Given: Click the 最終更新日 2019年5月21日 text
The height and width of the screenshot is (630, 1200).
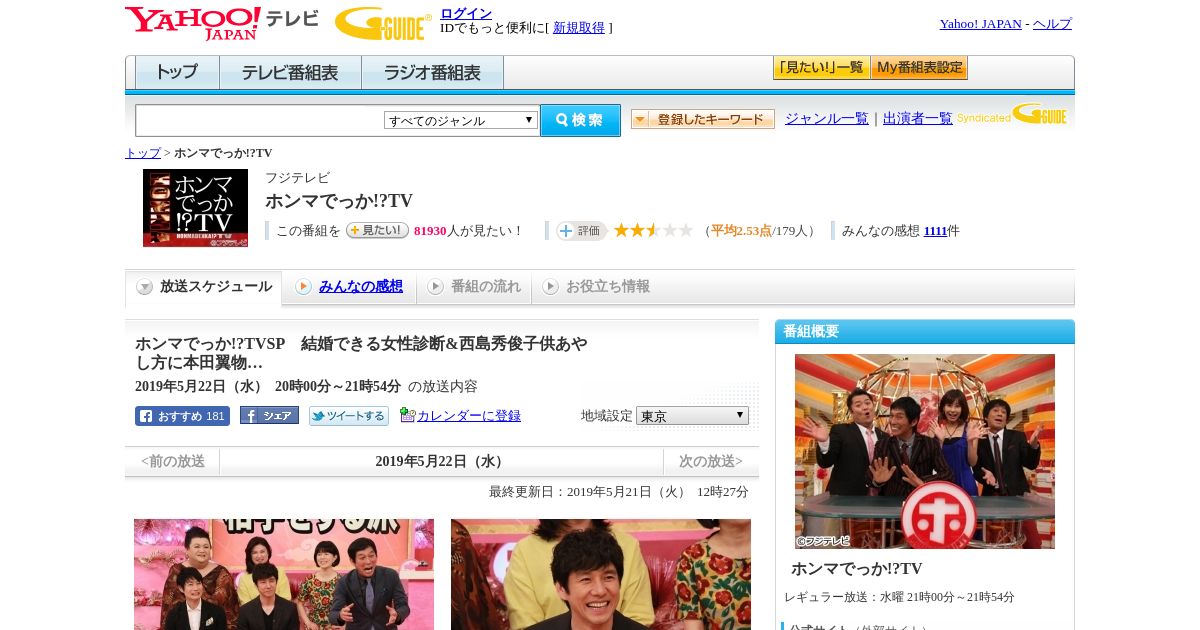Looking at the screenshot, I should pyautogui.click(x=619, y=492).
